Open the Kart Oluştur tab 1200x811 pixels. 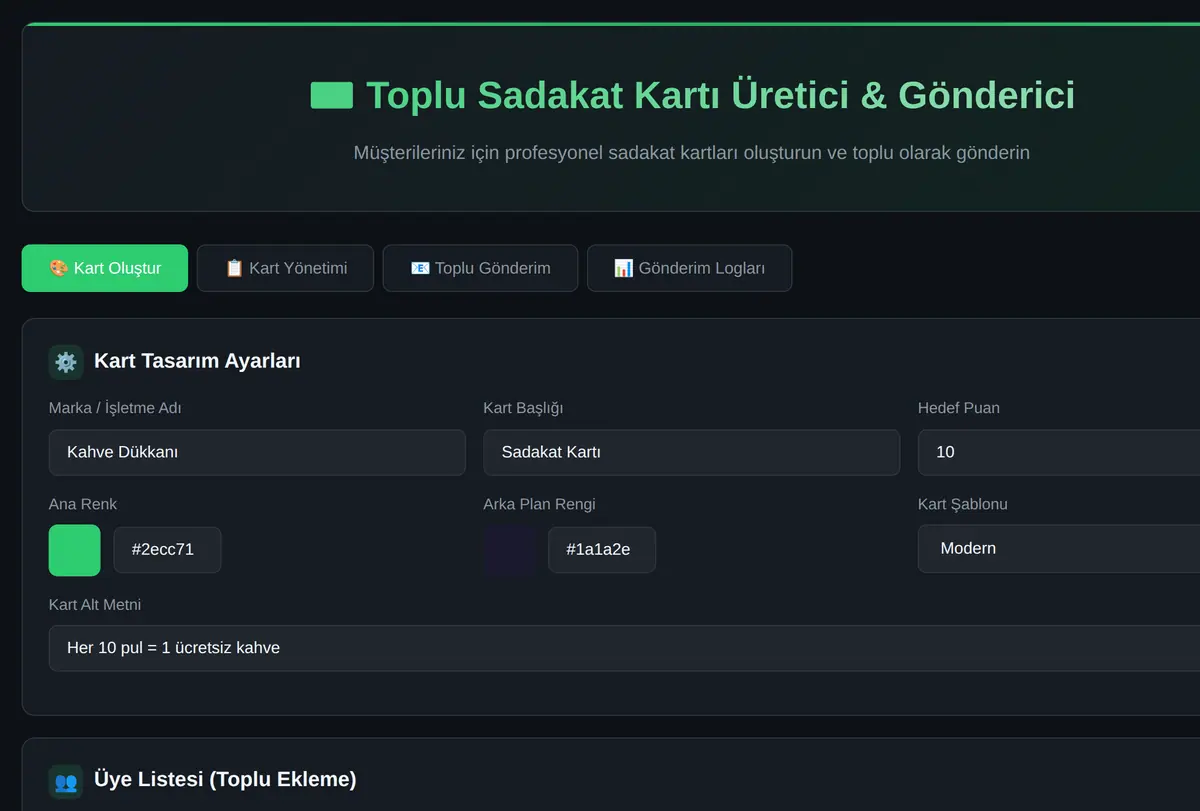pyautogui.click(x=105, y=268)
